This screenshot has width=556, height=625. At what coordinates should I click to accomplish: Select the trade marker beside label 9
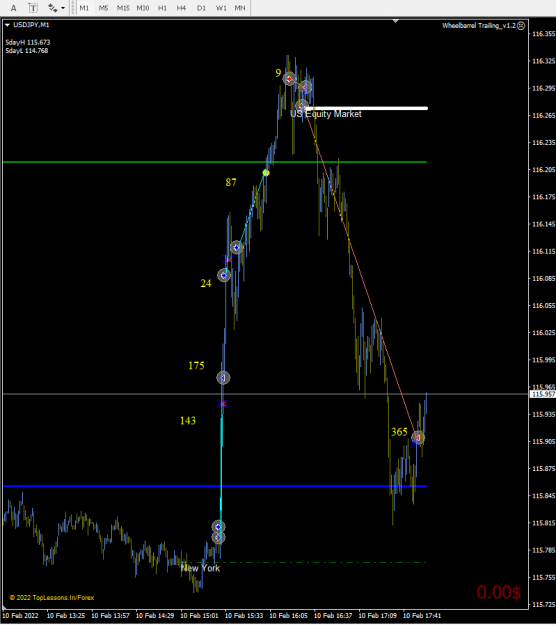pyautogui.click(x=289, y=79)
